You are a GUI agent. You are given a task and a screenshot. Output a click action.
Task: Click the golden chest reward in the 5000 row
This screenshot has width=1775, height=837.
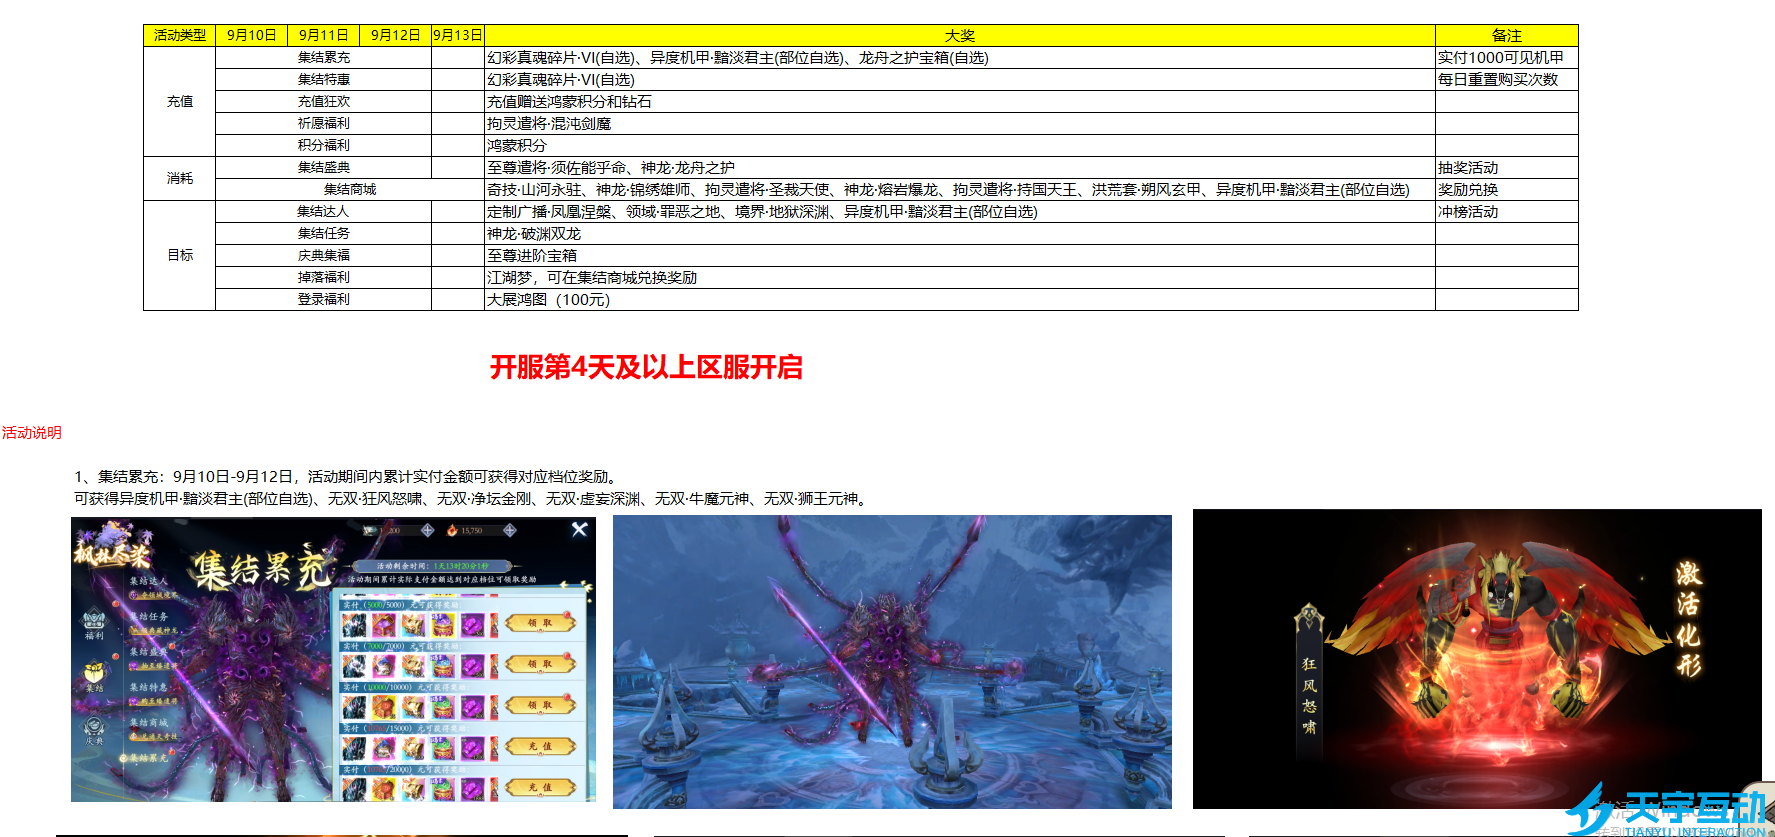point(413,625)
